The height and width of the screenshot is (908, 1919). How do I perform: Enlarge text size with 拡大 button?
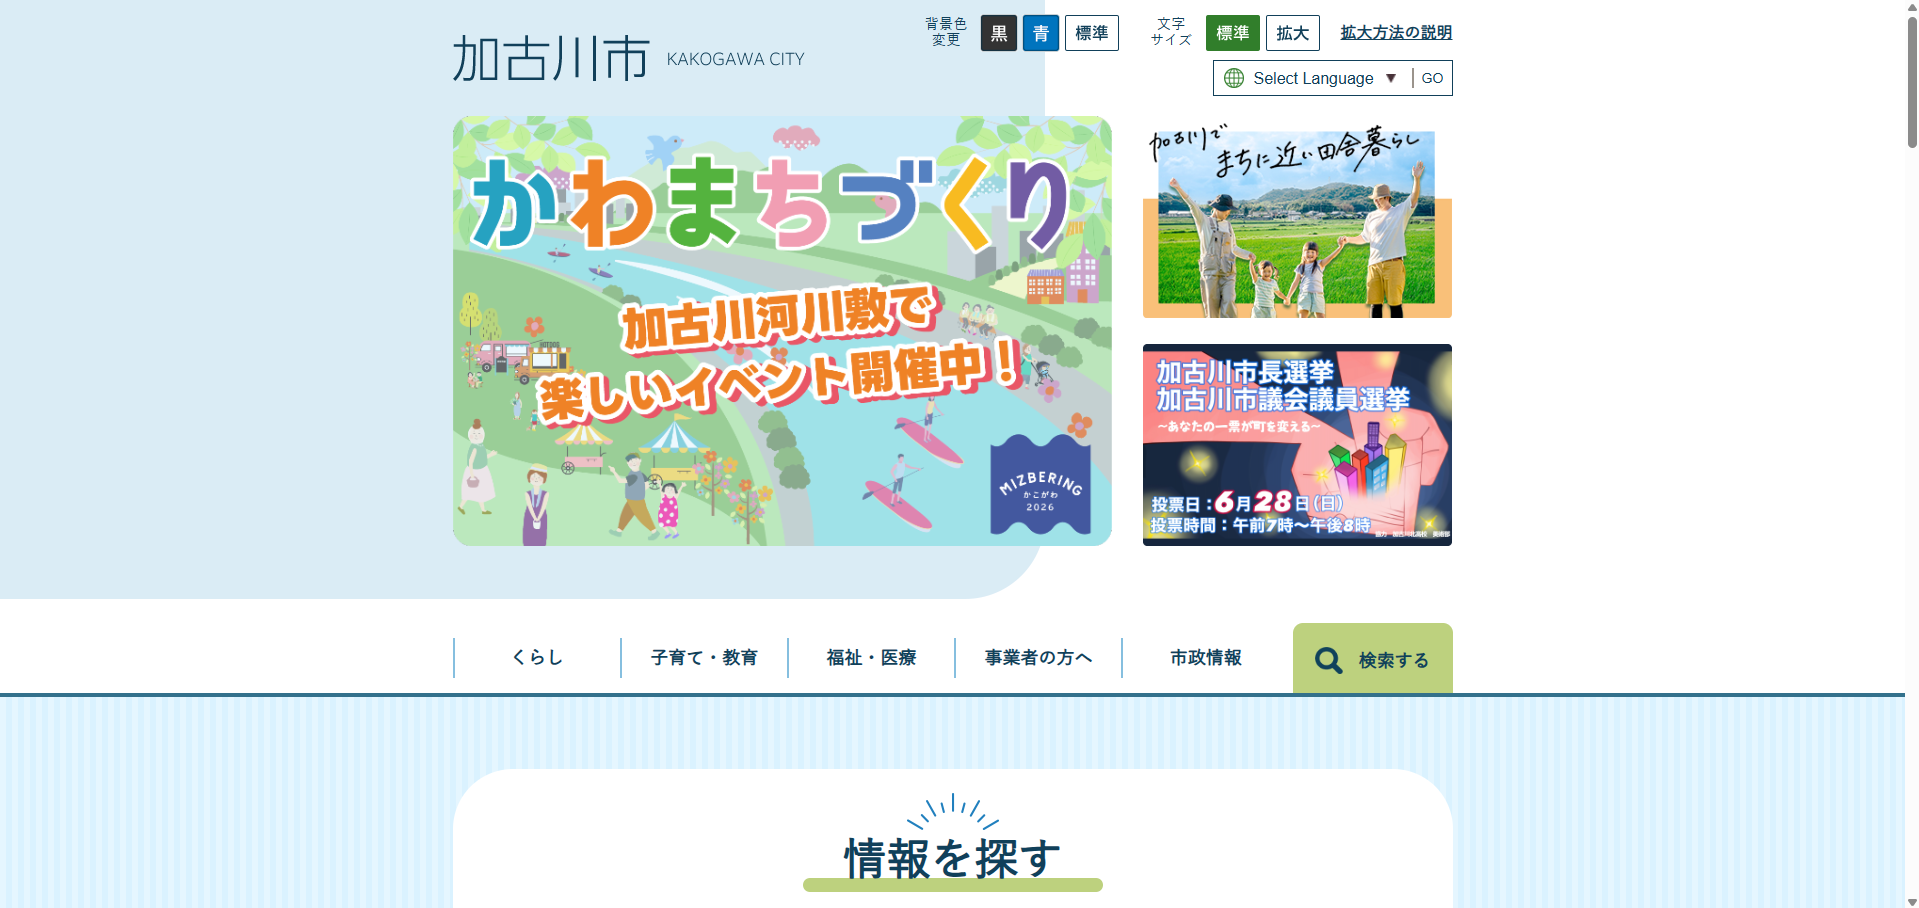click(x=1293, y=33)
